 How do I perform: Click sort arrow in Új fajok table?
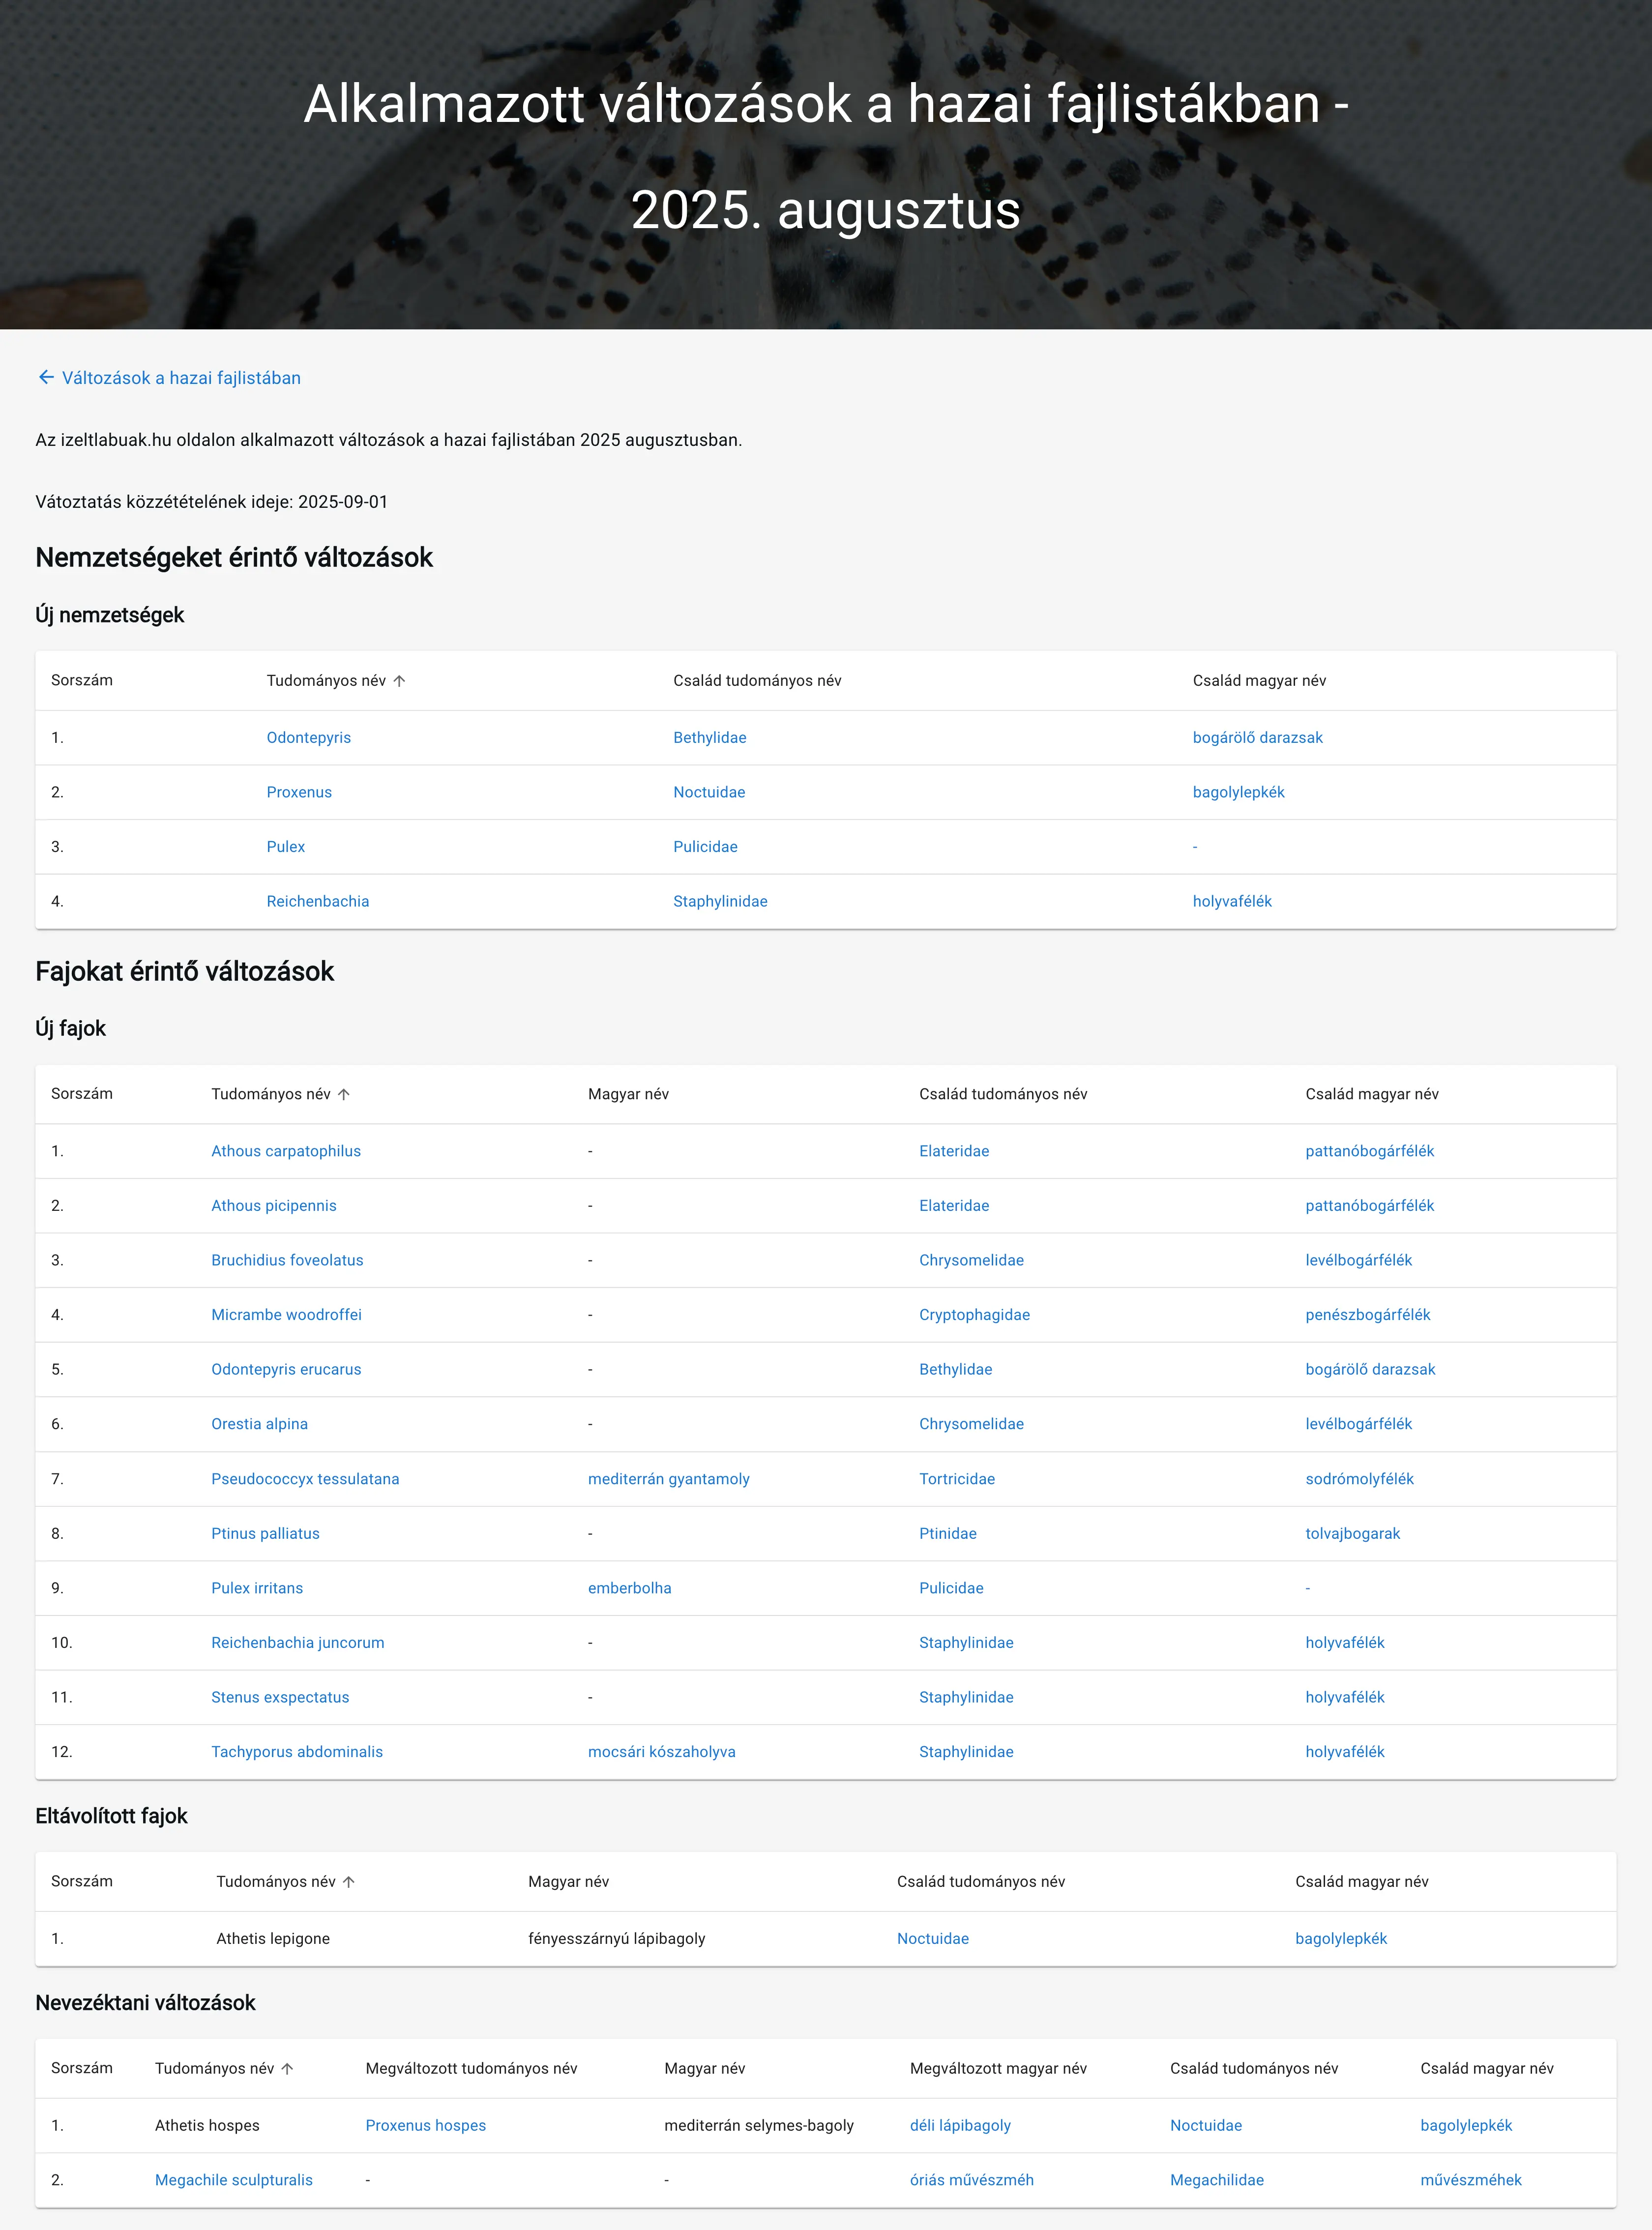344,1094
